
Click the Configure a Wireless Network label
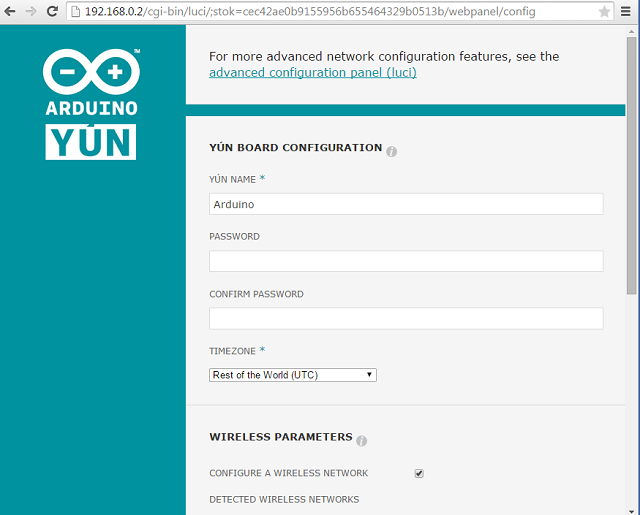289,473
